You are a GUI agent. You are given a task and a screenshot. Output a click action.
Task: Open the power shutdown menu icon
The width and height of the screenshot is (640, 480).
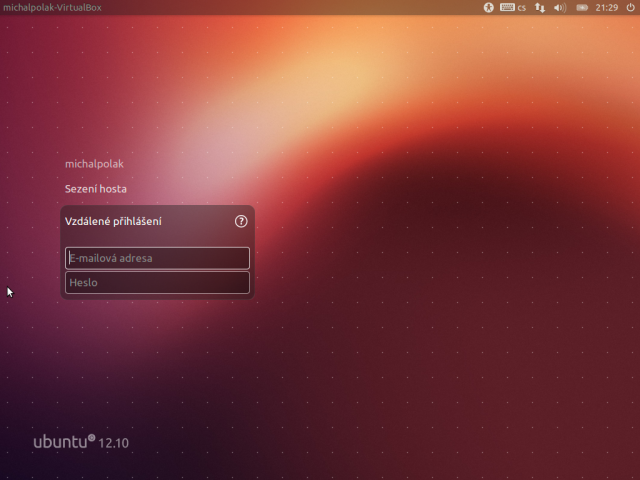coord(630,7)
